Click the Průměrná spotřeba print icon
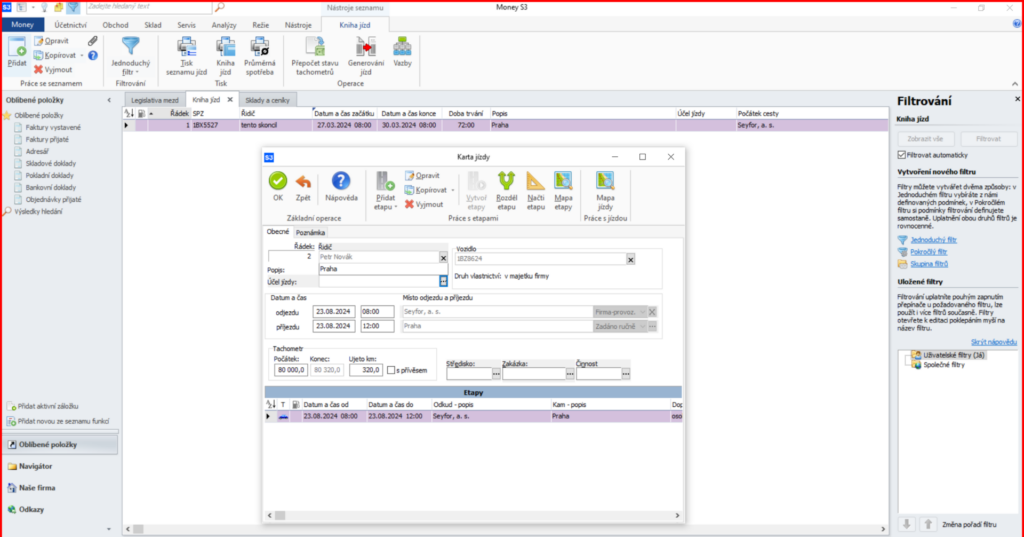The height and width of the screenshot is (537, 1024). pos(259,46)
